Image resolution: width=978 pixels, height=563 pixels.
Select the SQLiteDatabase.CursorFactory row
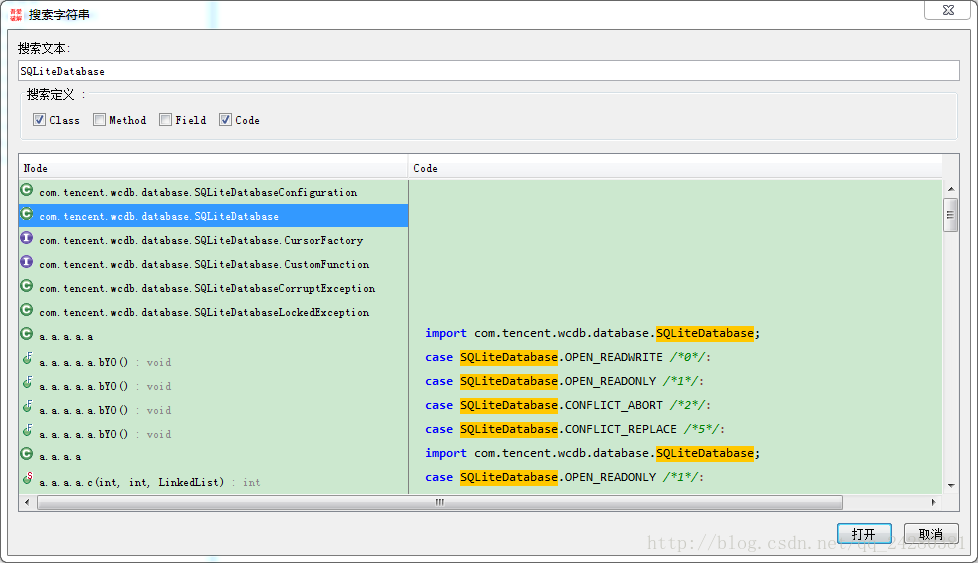click(213, 240)
